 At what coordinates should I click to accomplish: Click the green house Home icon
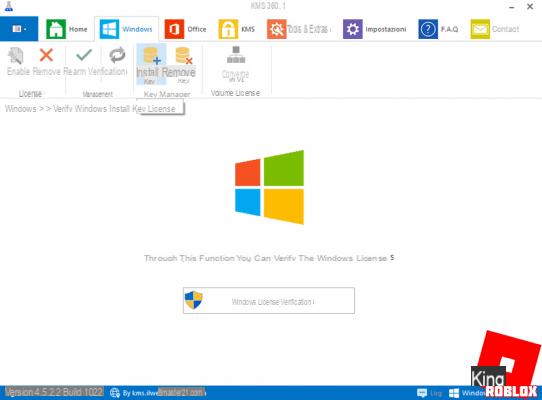coord(56,29)
